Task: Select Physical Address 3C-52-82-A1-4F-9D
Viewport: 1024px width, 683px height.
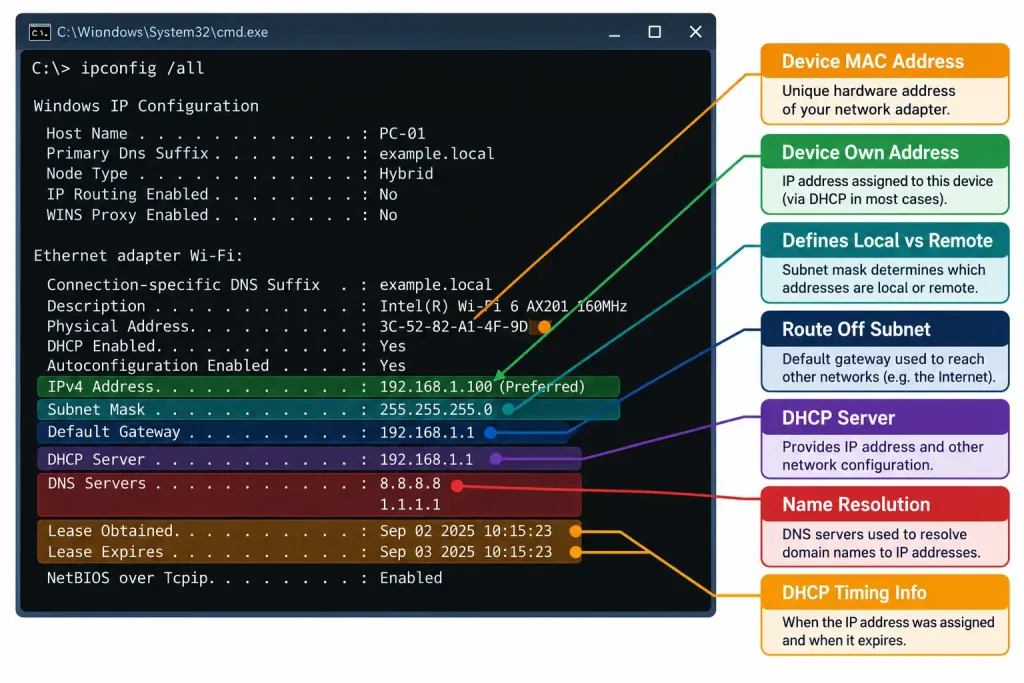Action: 453,326
